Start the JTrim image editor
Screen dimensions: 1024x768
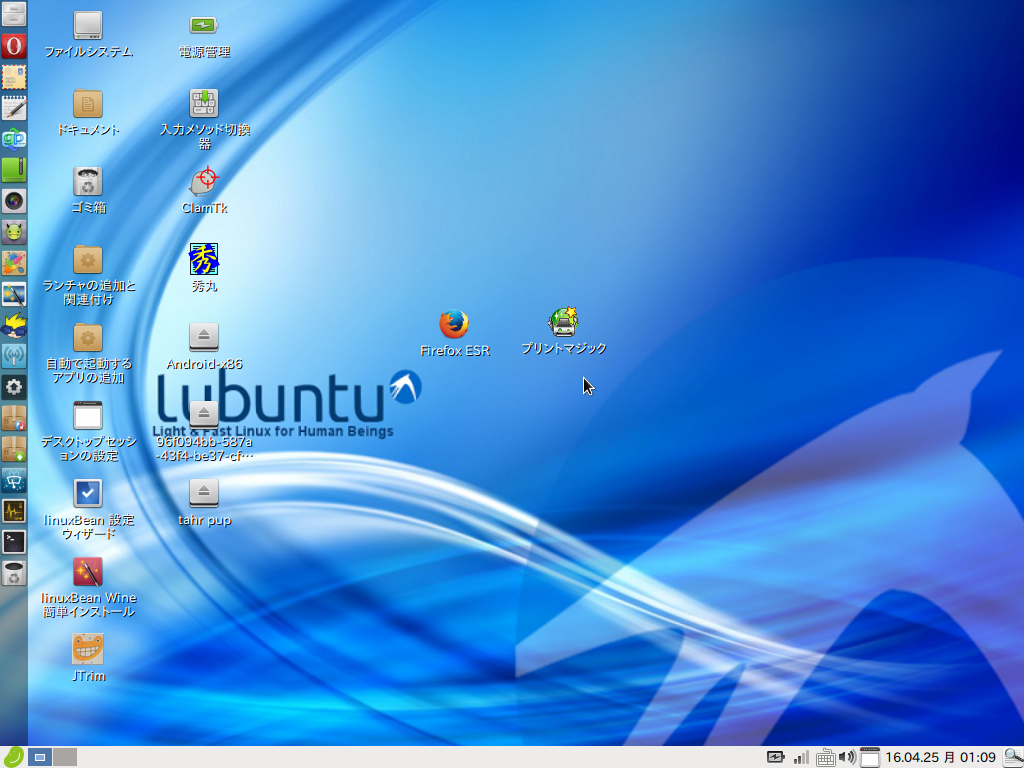coord(89,650)
